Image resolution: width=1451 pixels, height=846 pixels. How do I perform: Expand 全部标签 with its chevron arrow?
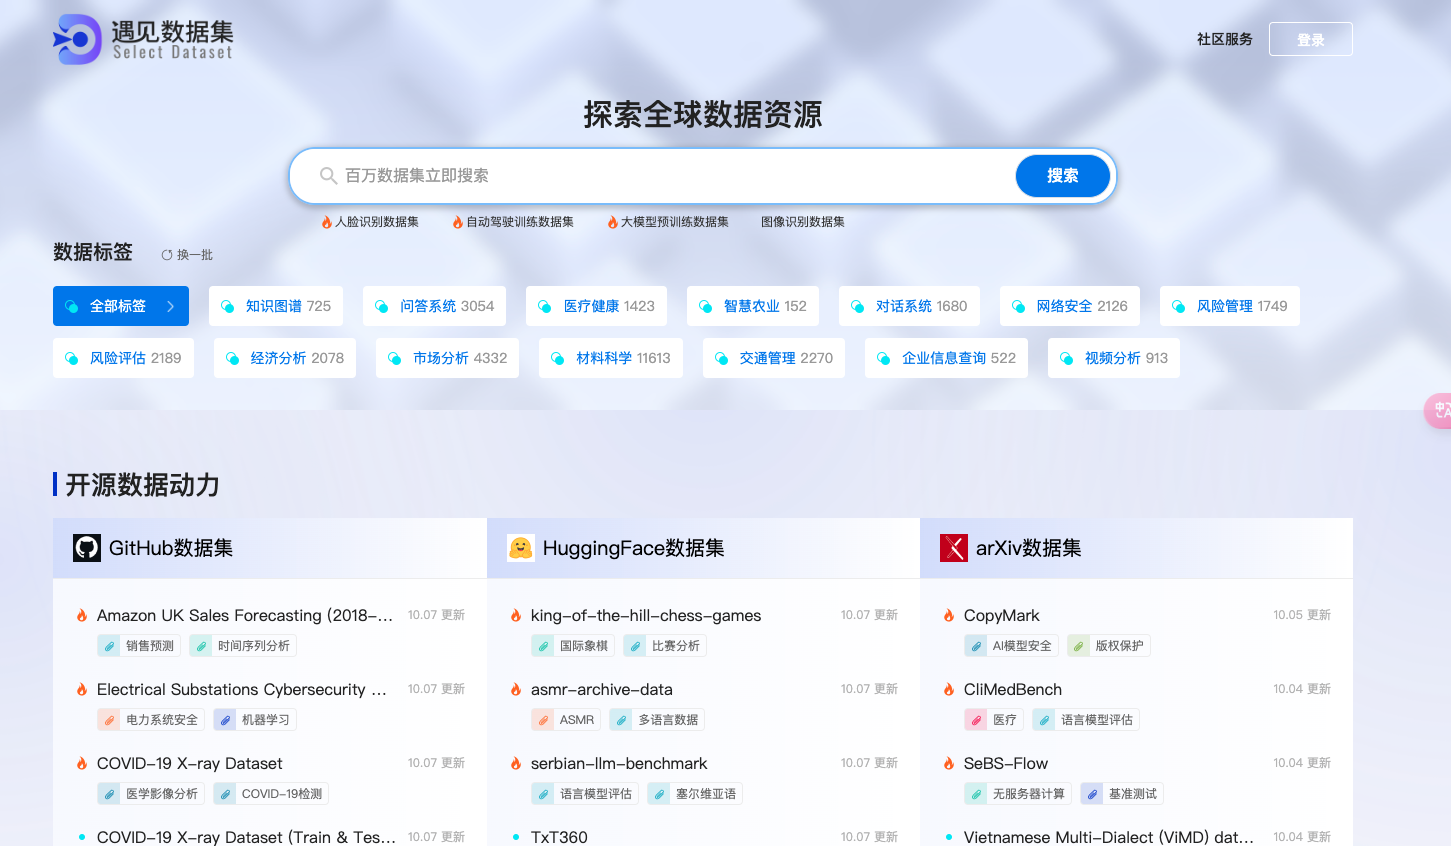tap(171, 306)
